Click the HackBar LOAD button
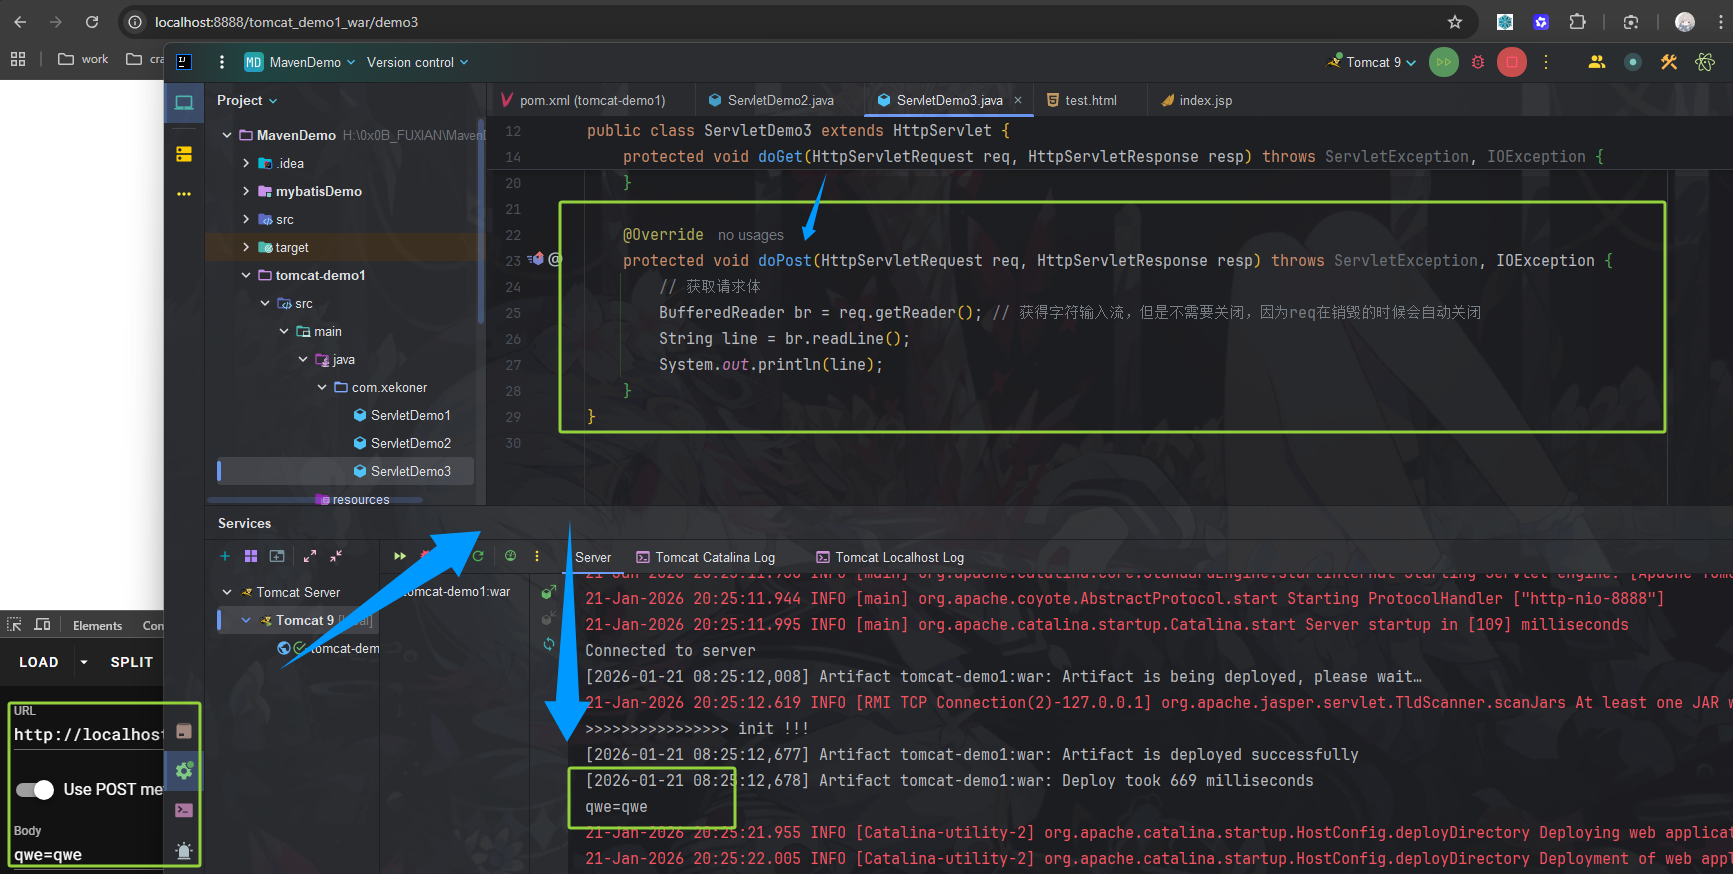This screenshot has width=1733, height=874. [39, 662]
